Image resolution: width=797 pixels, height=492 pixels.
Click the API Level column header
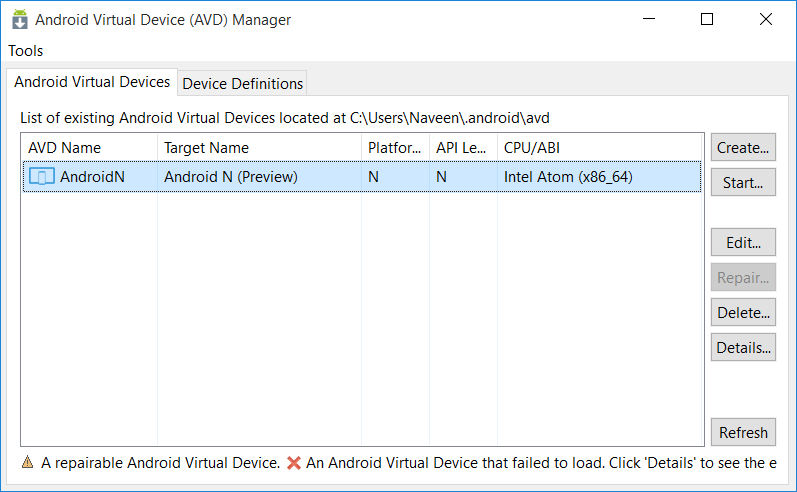464,148
